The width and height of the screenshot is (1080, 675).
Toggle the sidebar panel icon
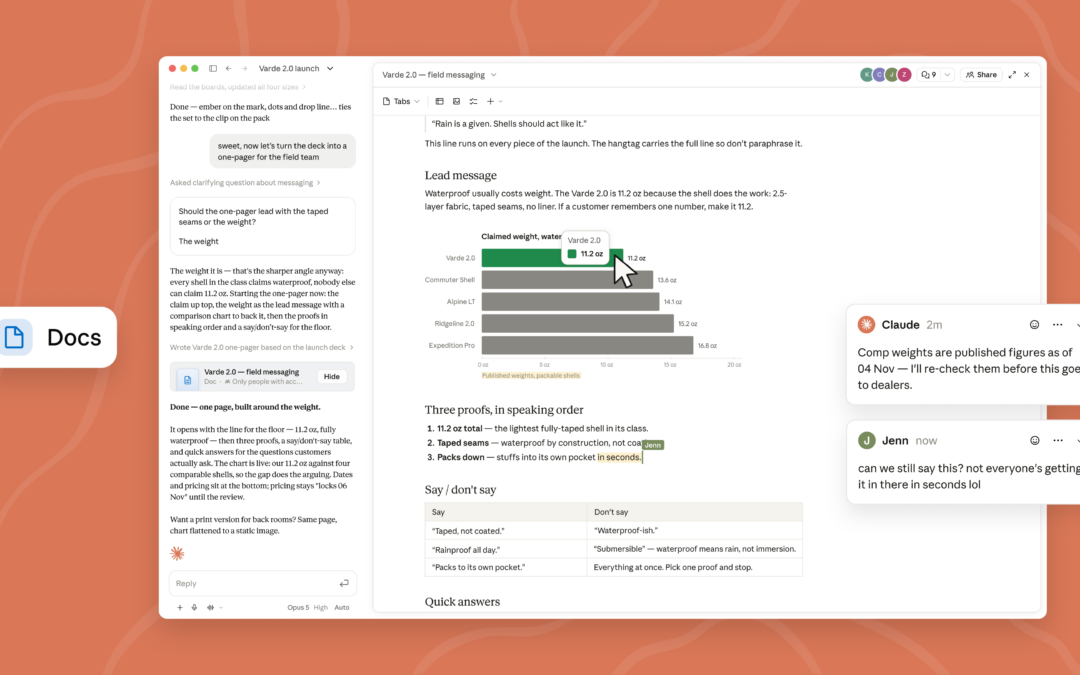pyautogui.click(x=213, y=68)
